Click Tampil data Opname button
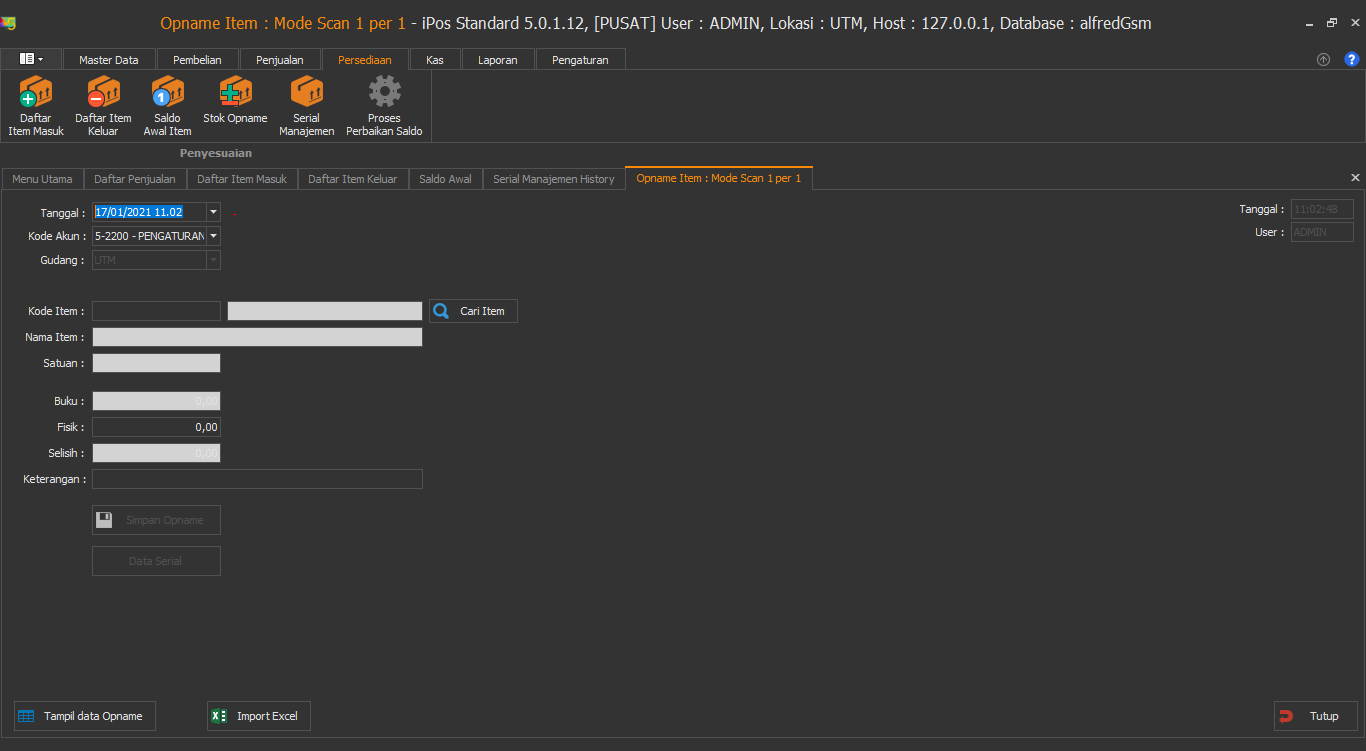This screenshot has width=1366, height=751. point(85,716)
